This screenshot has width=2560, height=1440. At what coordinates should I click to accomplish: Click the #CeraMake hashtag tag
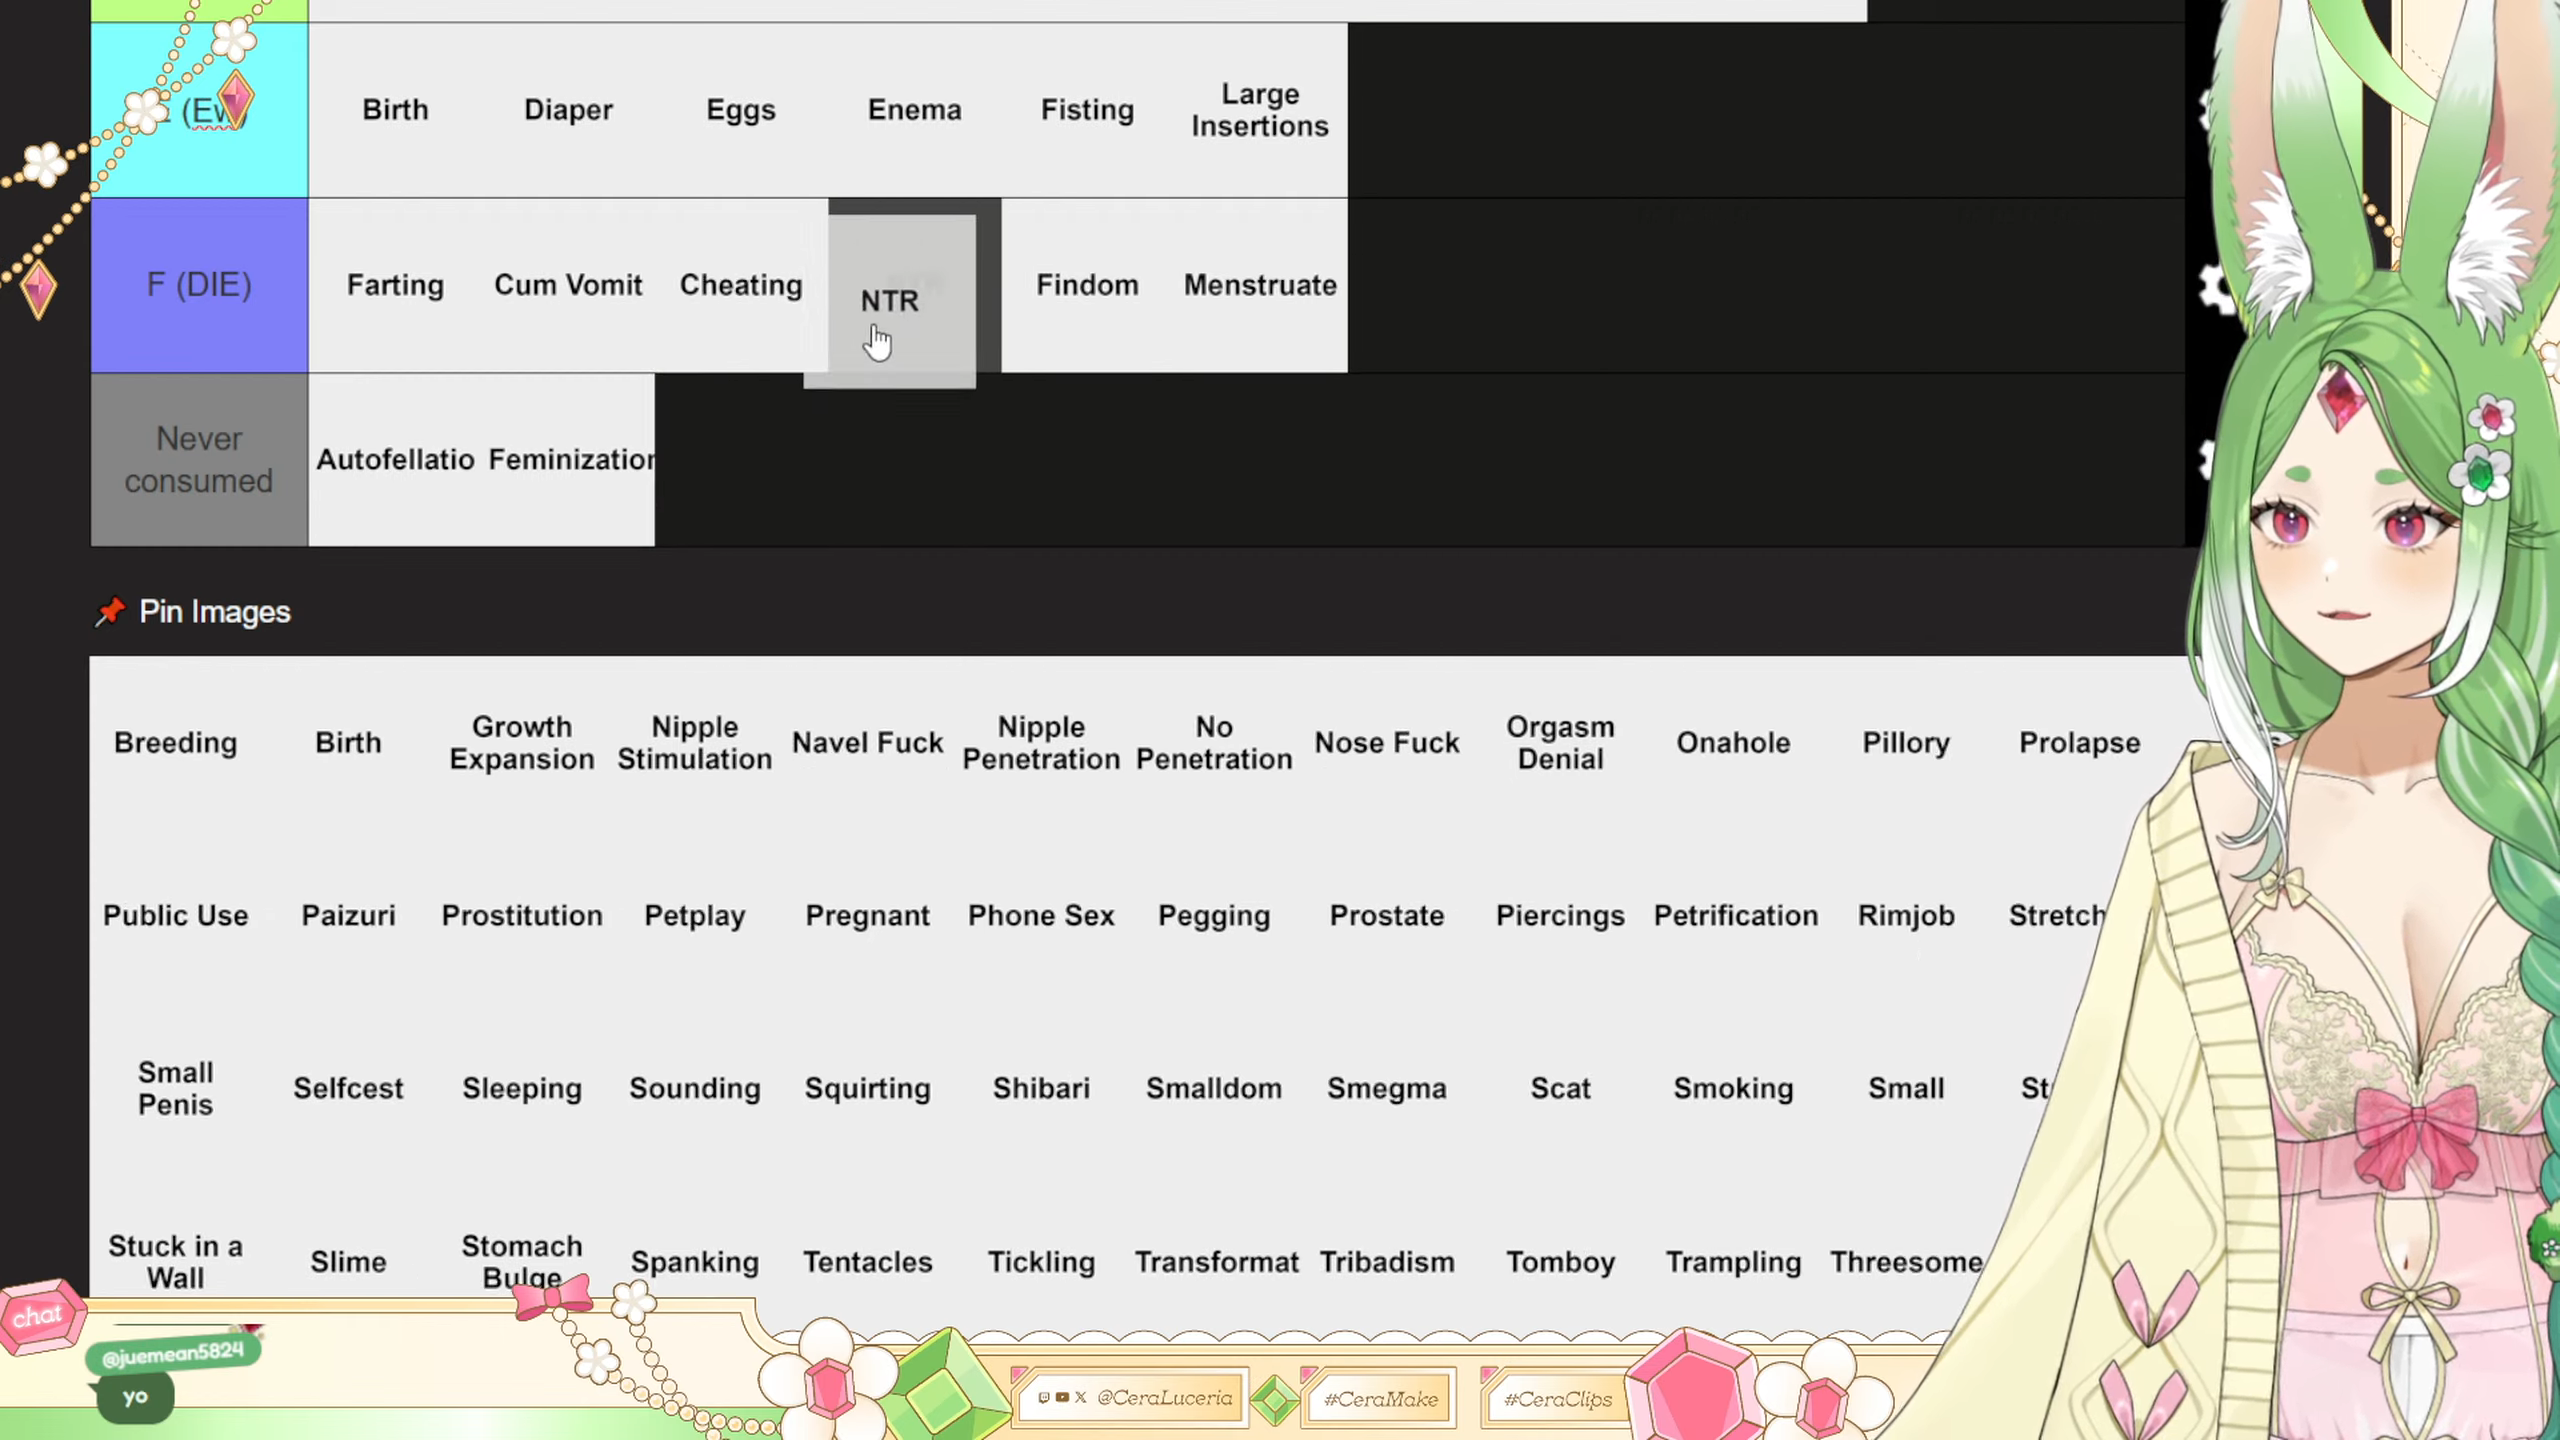(x=1380, y=1399)
